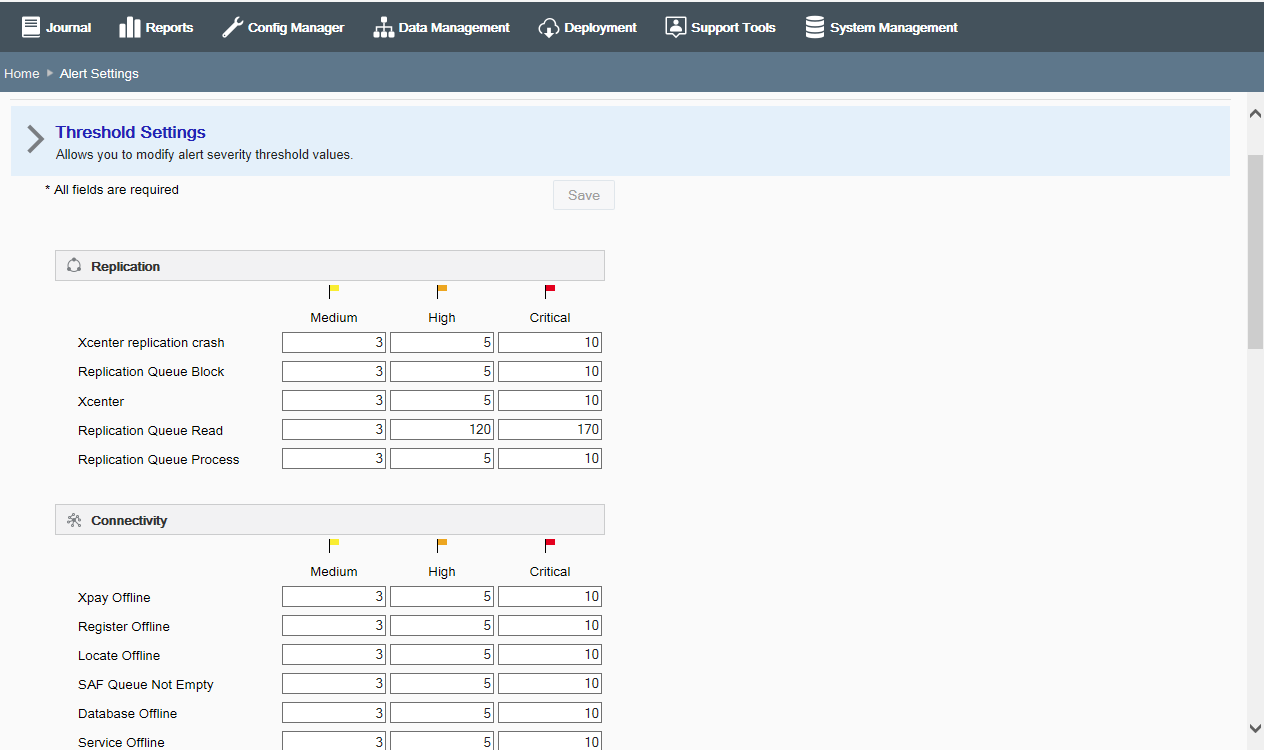
Task: Open the Support Tools menu
Action: pyautogui.click(x=720, y=27)
